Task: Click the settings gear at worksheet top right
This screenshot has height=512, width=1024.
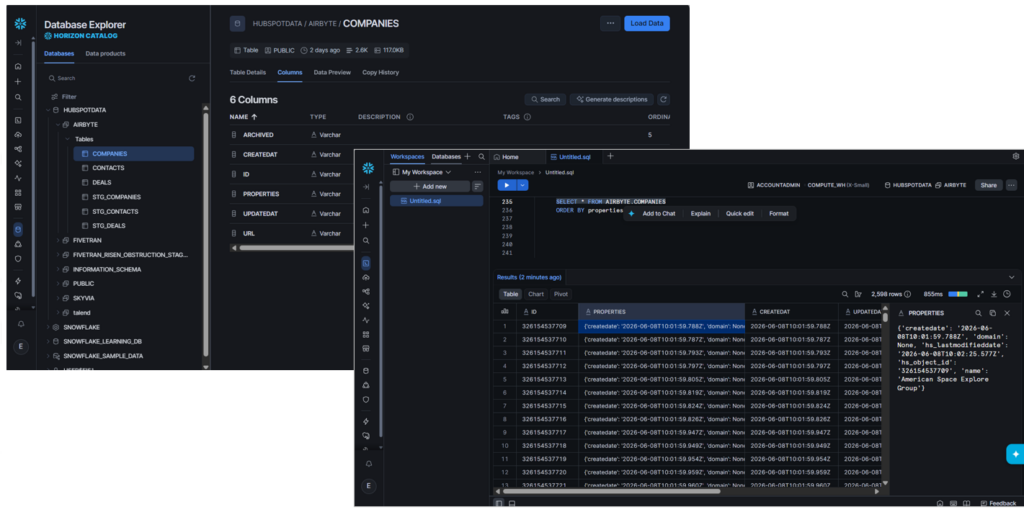Action: (1016, 157)
